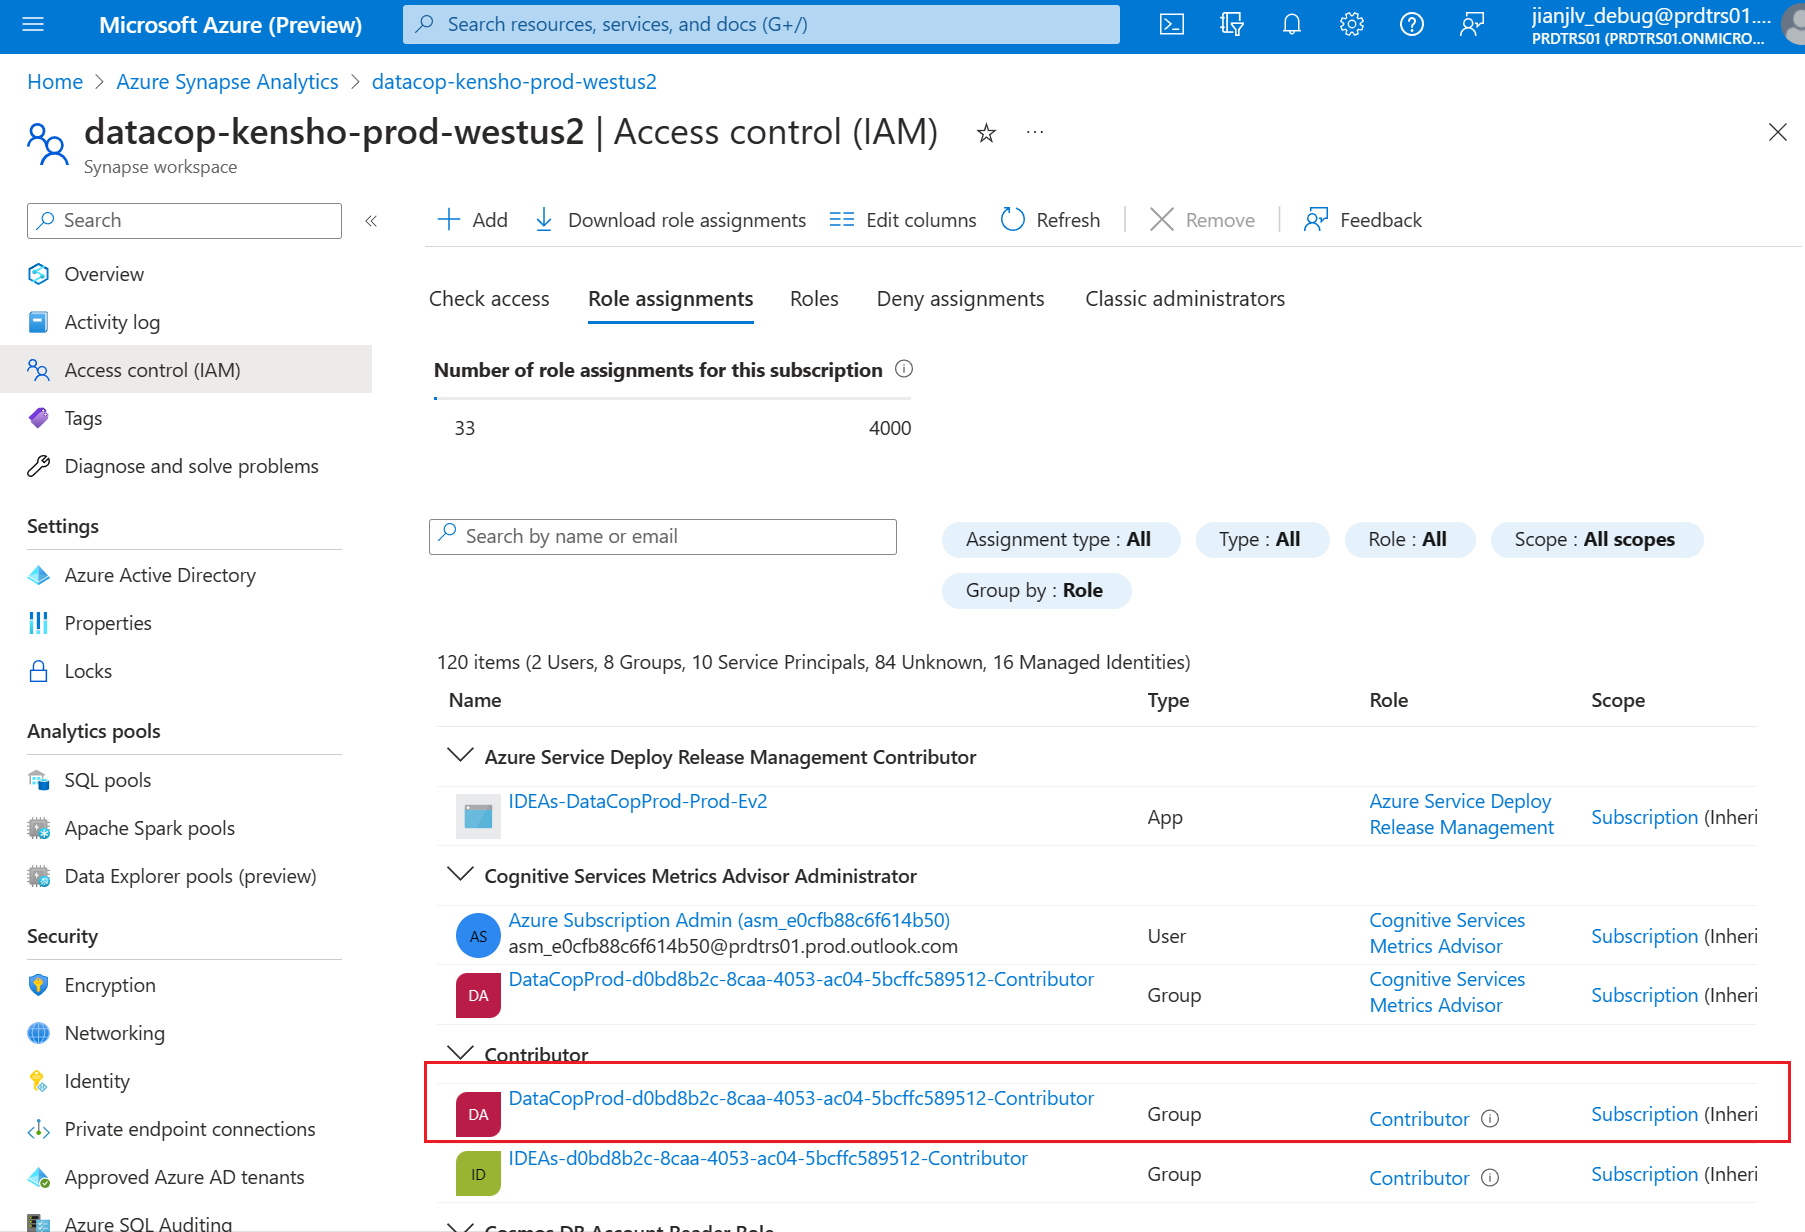The image size is (1805, 1232).
Task: Click the SQL pools icon
Action: tap(39, 780)
